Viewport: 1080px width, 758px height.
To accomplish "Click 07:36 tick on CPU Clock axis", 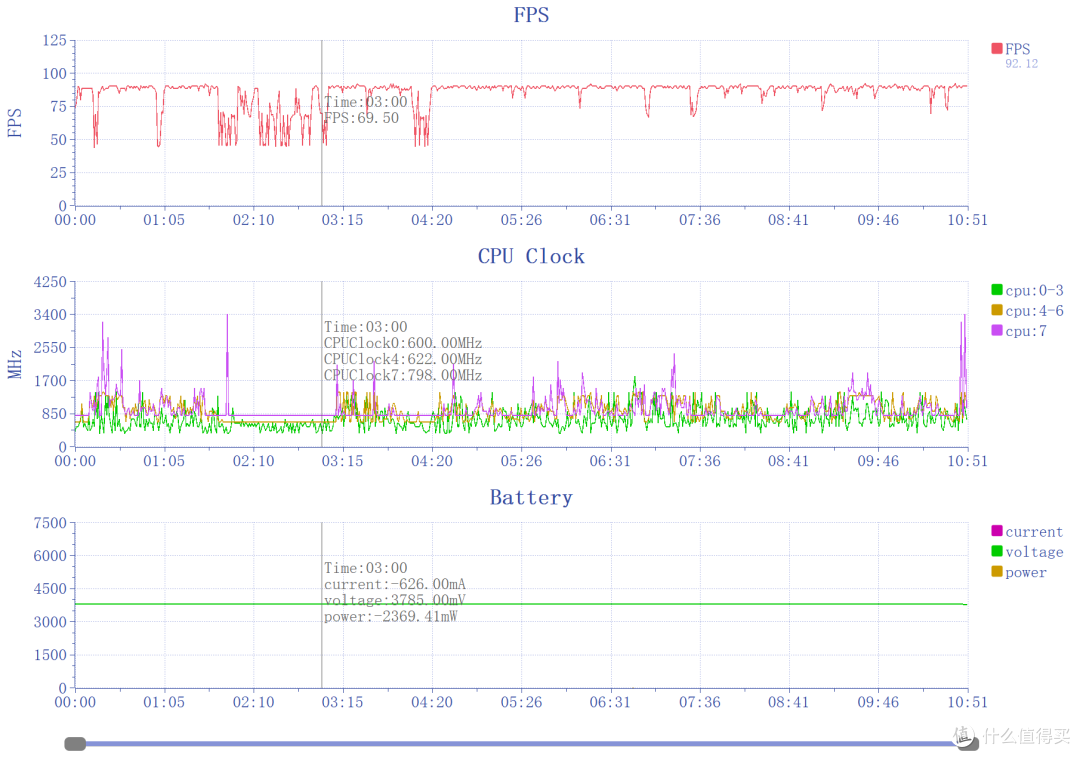I will tap(700, 461).
